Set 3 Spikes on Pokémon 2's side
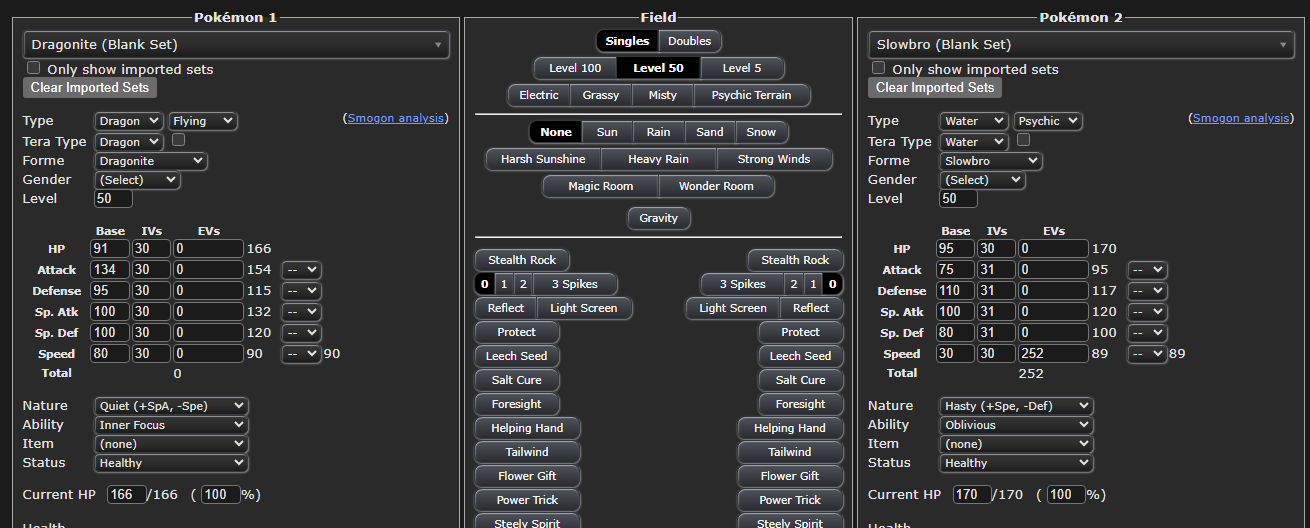This screenshot has height=528, width=1310. 742,284
